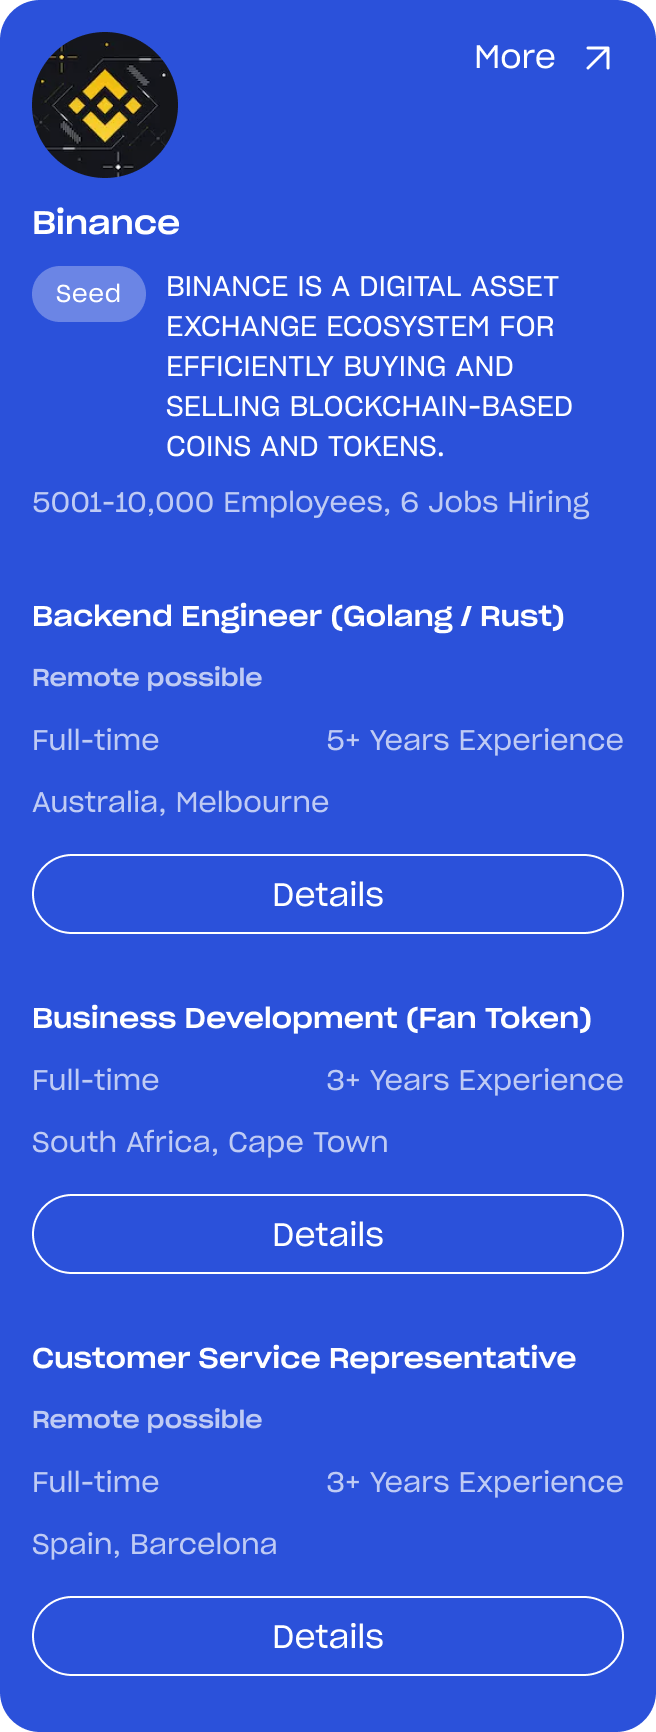Click the arrow icon next to More

point(597,58)
